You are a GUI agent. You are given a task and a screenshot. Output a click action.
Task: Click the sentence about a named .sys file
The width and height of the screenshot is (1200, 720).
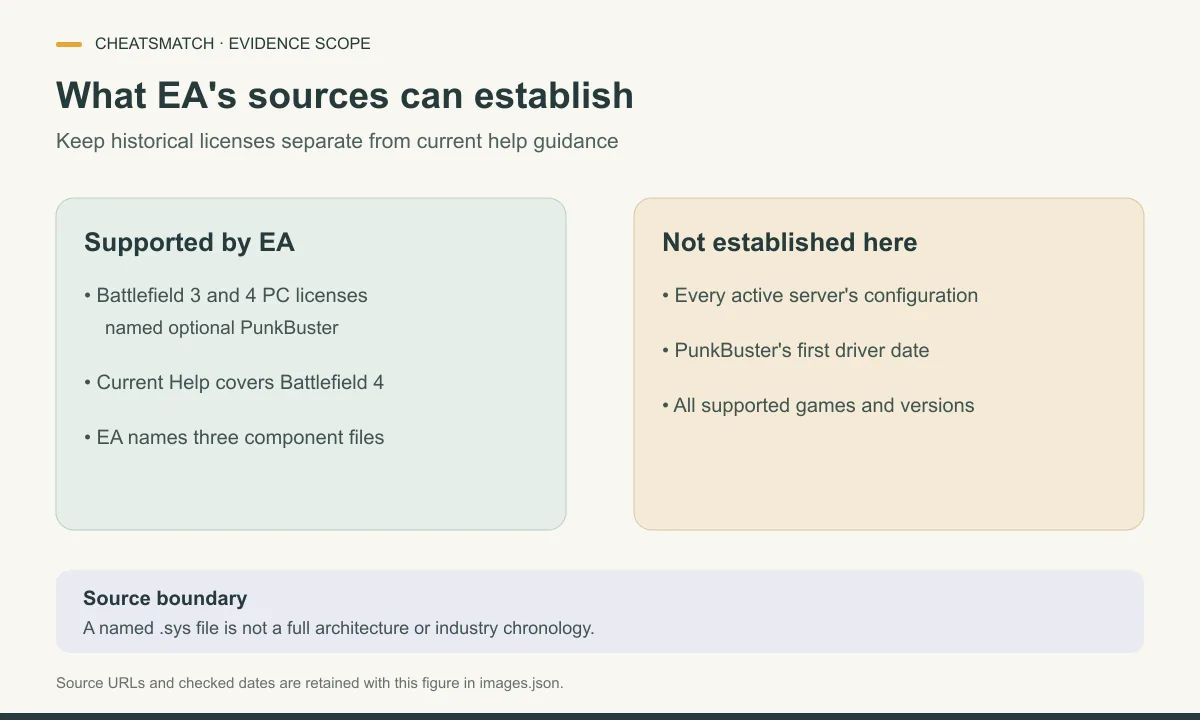pos(339,629)
